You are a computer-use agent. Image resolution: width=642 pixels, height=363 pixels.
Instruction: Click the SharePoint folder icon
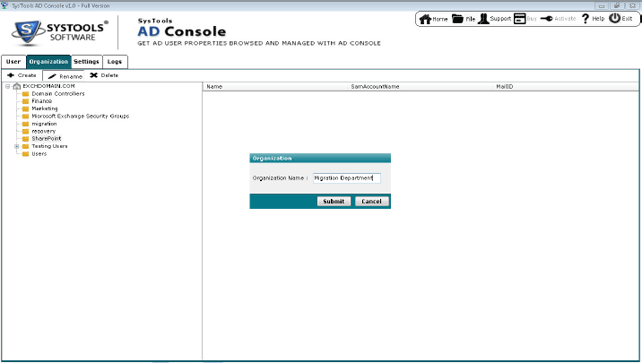[25, 139]
